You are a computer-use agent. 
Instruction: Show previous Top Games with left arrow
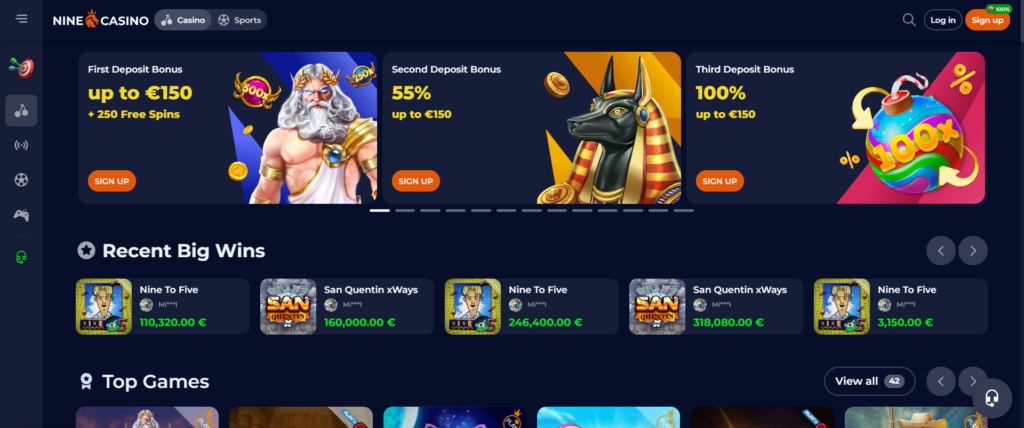(941, 382)
